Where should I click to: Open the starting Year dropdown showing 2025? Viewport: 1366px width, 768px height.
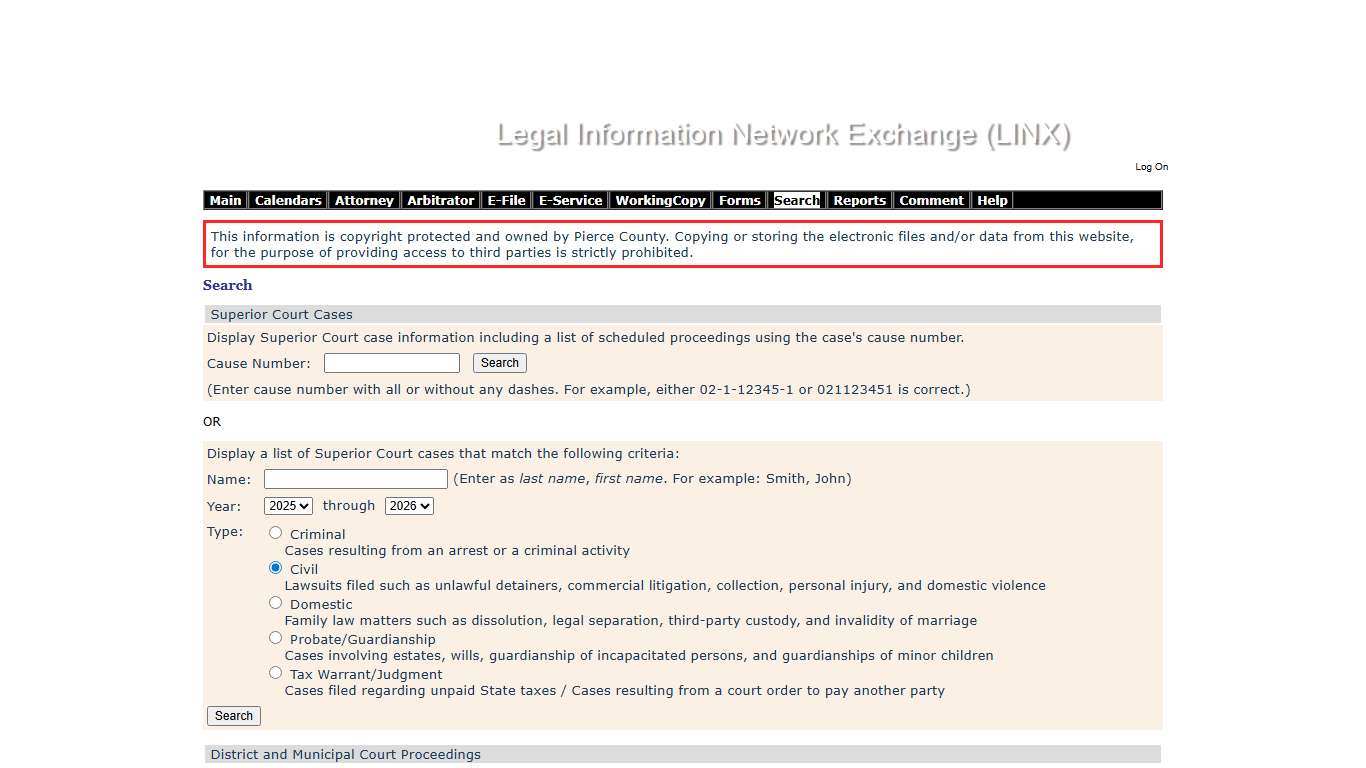(288, 506)
